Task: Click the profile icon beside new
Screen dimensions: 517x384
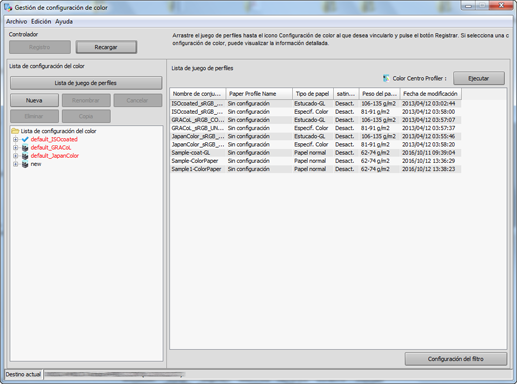Action: (25, 164)
